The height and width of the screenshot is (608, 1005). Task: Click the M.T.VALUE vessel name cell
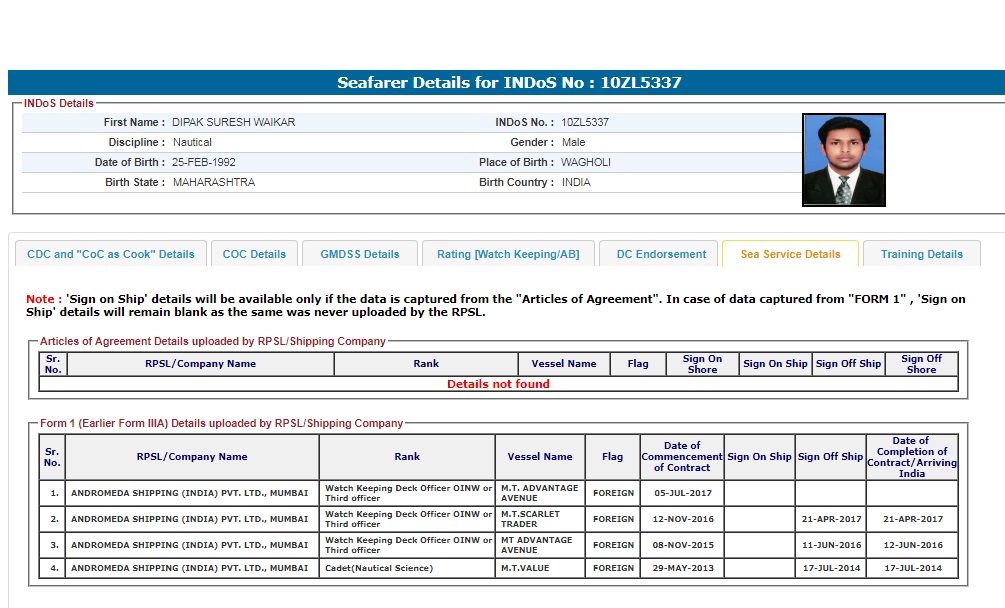tap(539, 568)
